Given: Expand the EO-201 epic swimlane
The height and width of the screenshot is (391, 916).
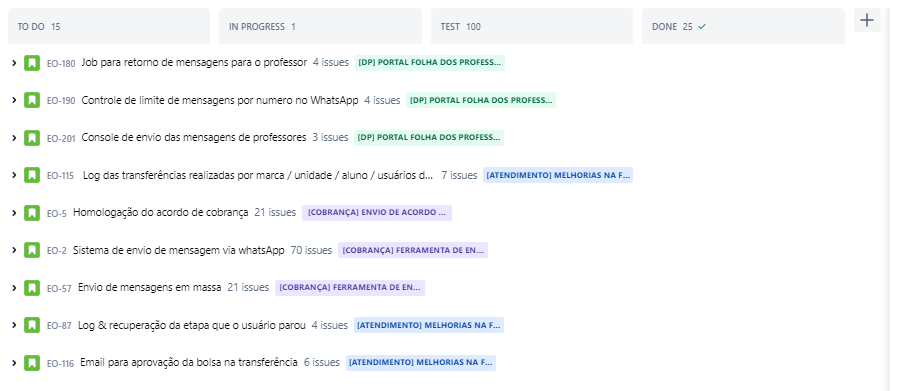Looking at the screenshot, I should [x=14, y=138].
